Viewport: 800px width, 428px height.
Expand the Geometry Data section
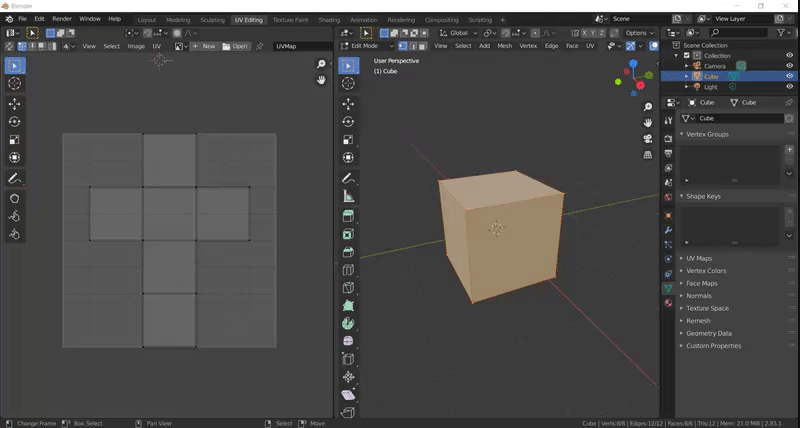pyautogui.click(x=708, y=333)
